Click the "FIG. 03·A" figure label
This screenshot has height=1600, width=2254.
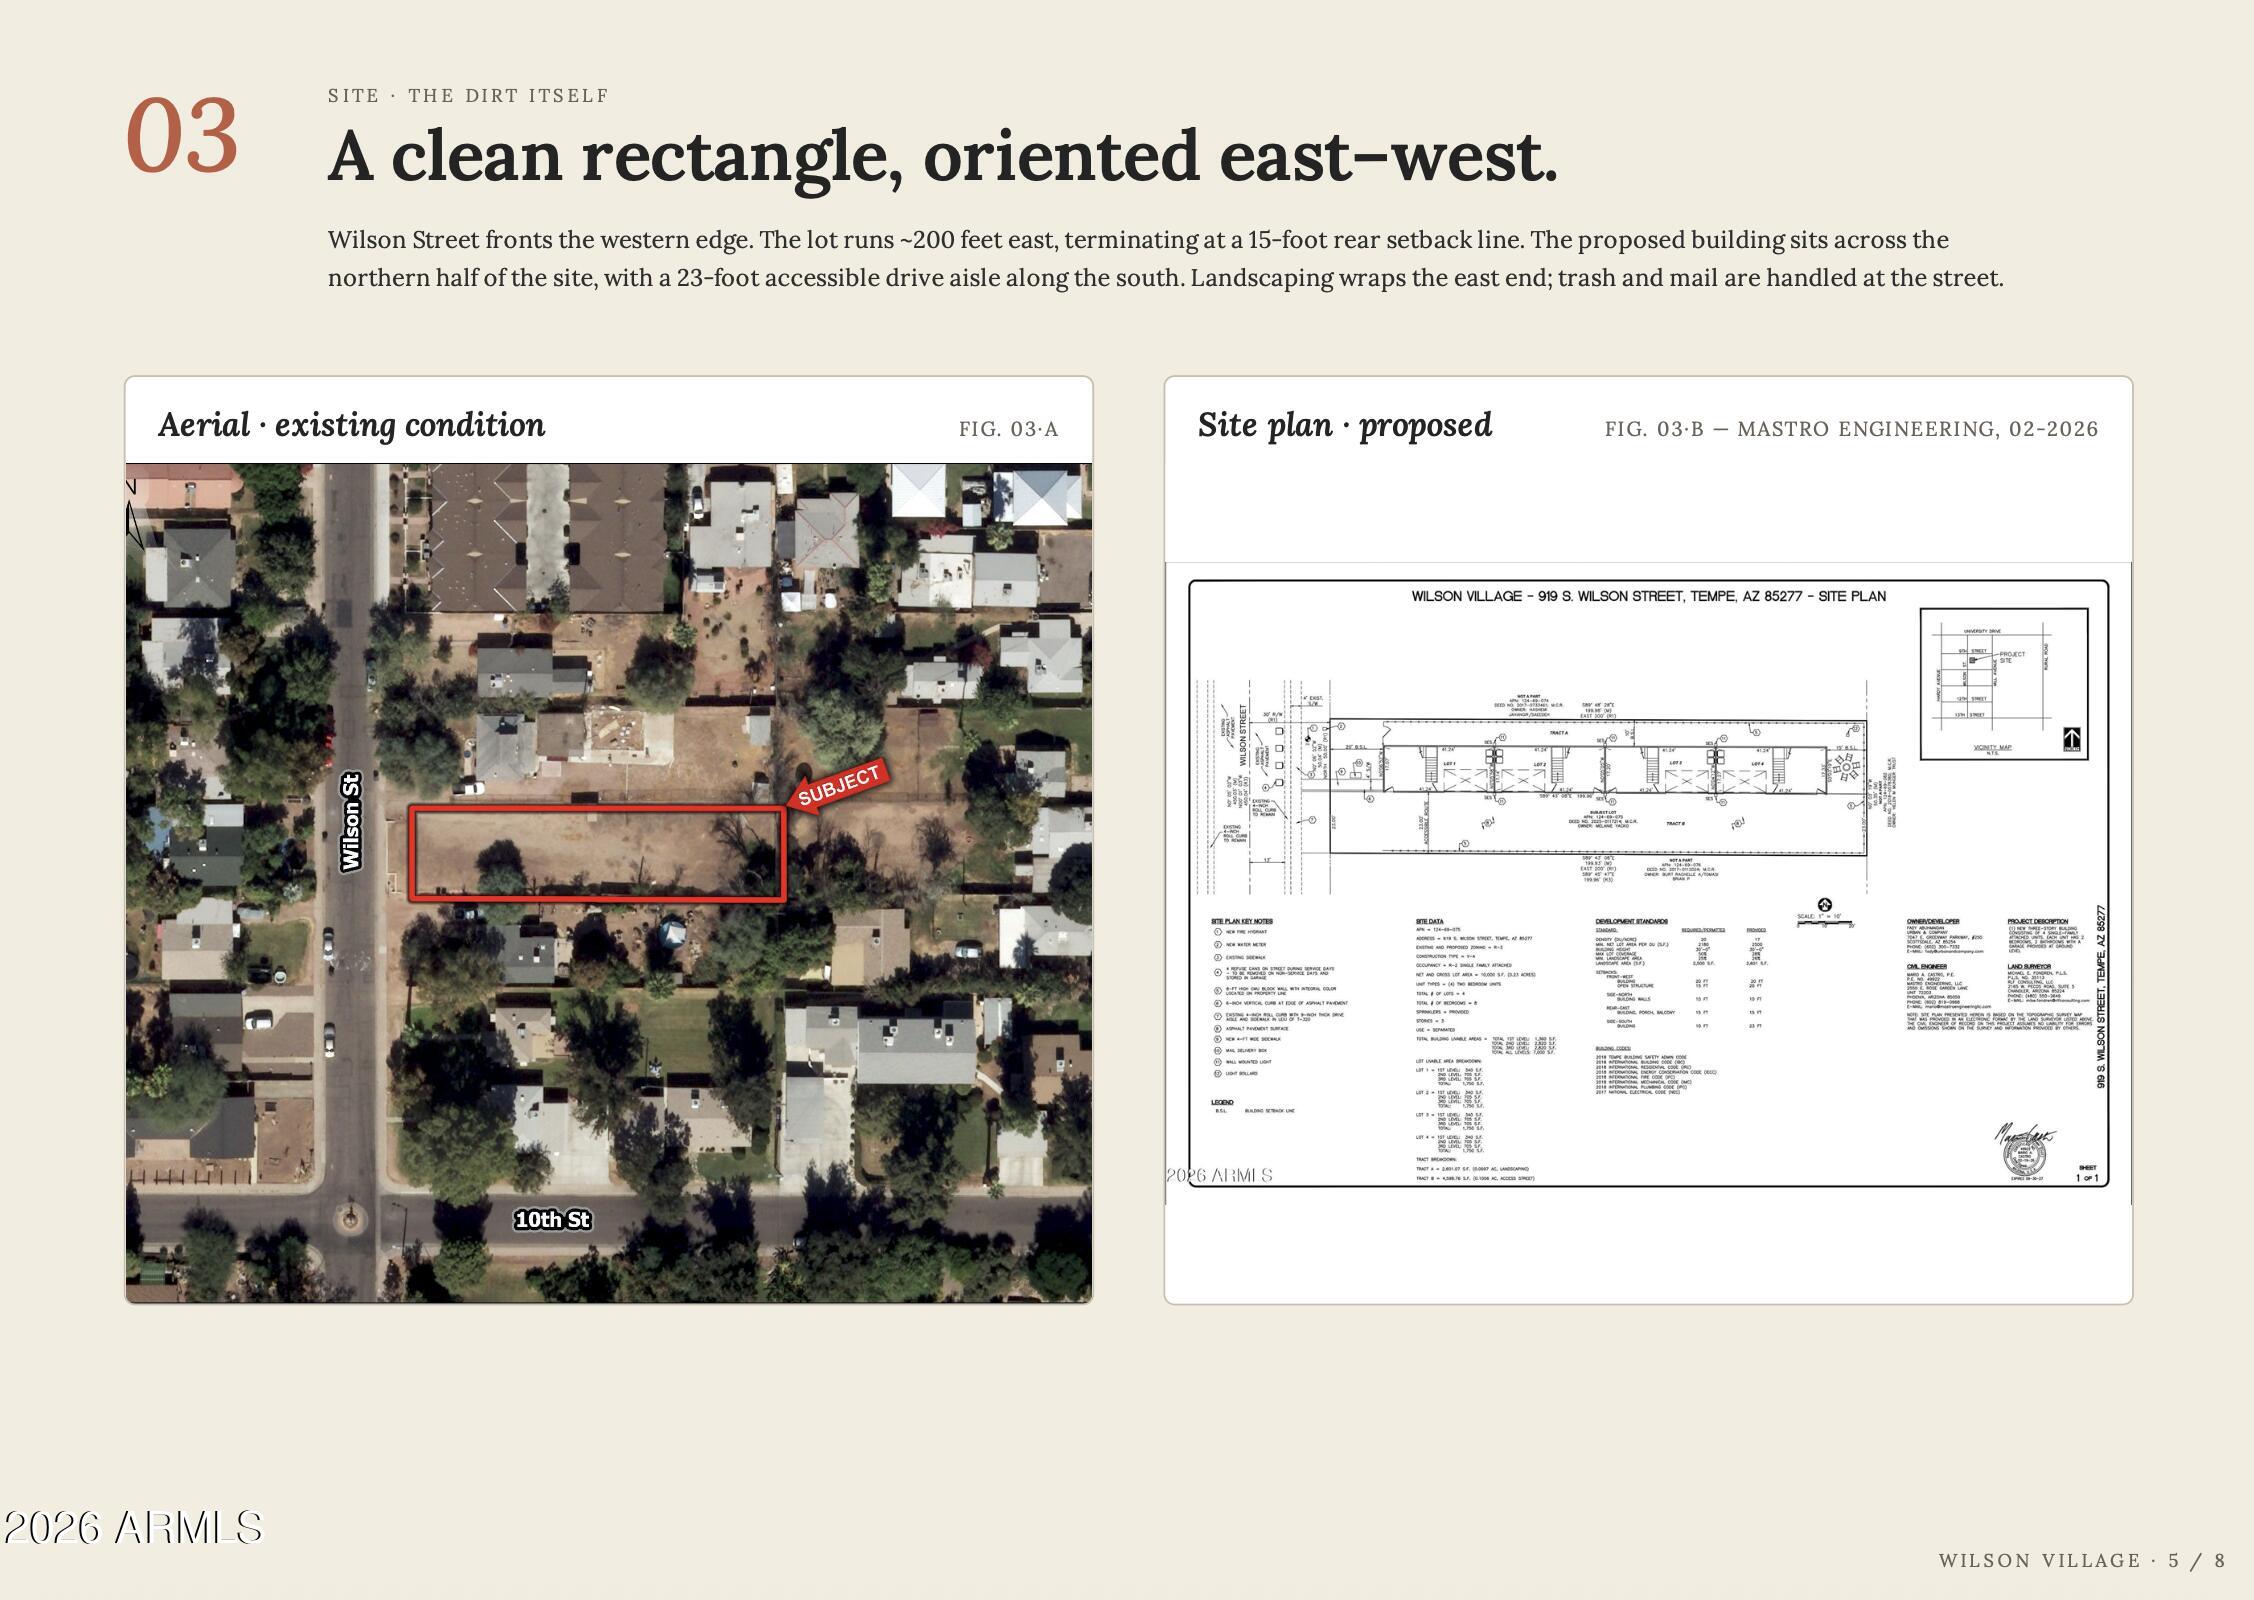tap(1008, 429)
